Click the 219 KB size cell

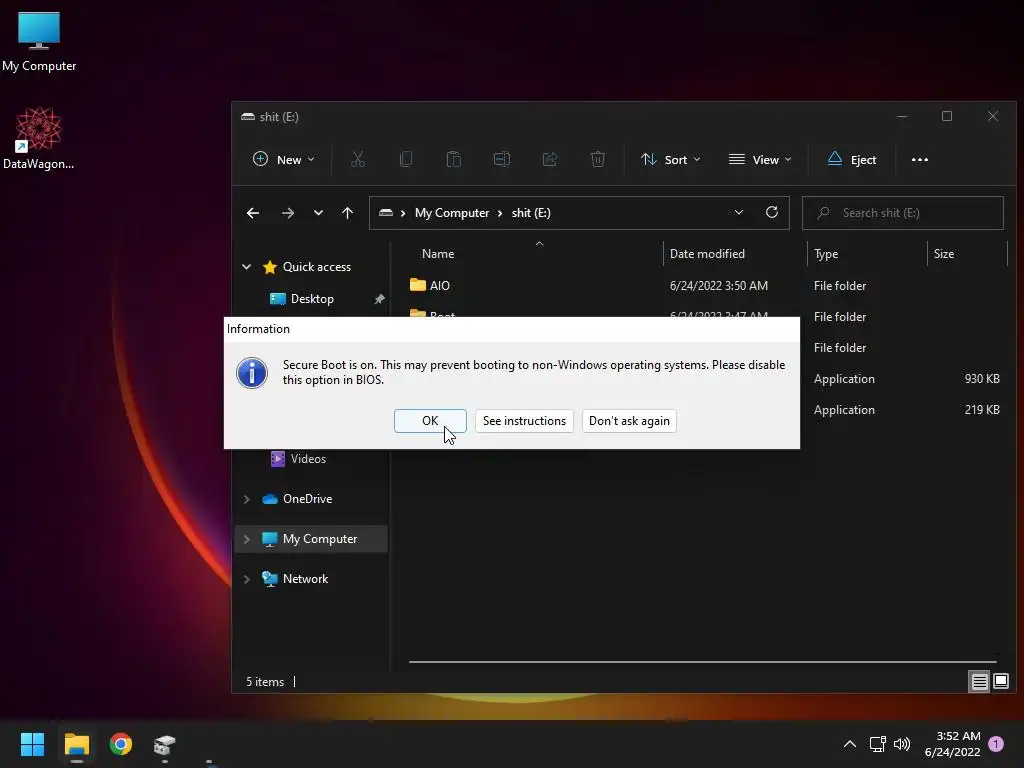[x=982, y=409]
